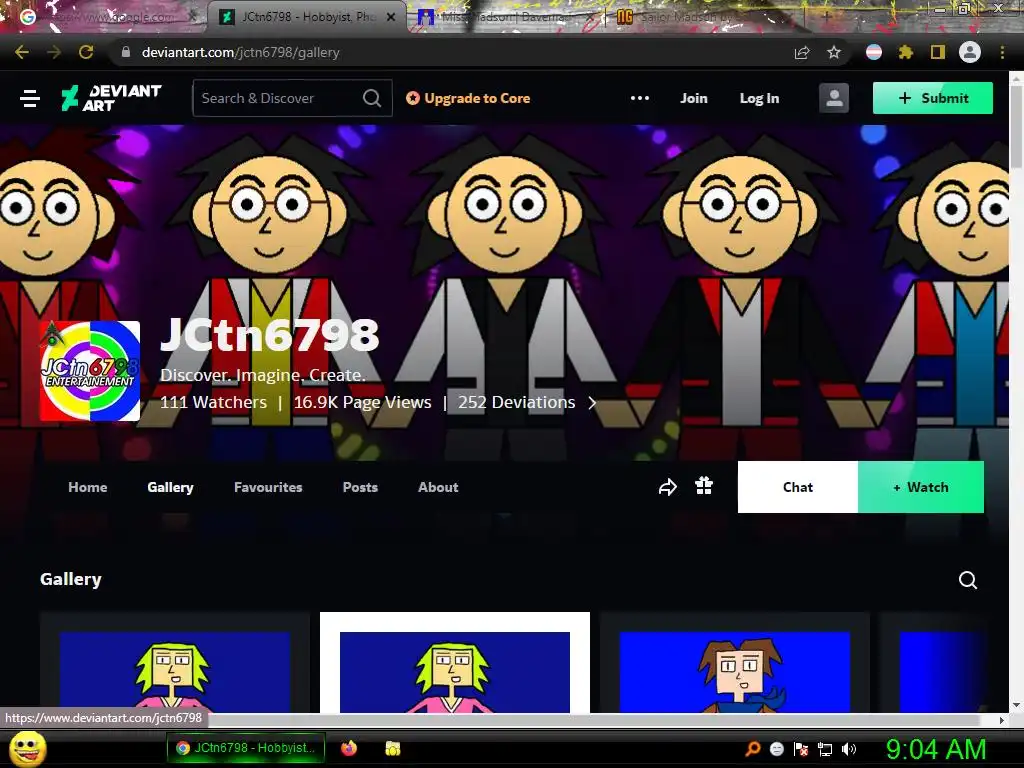This screenshot has width=1024, height=768.
Task: Open the Favourites tab
Action: pos(268,487)
